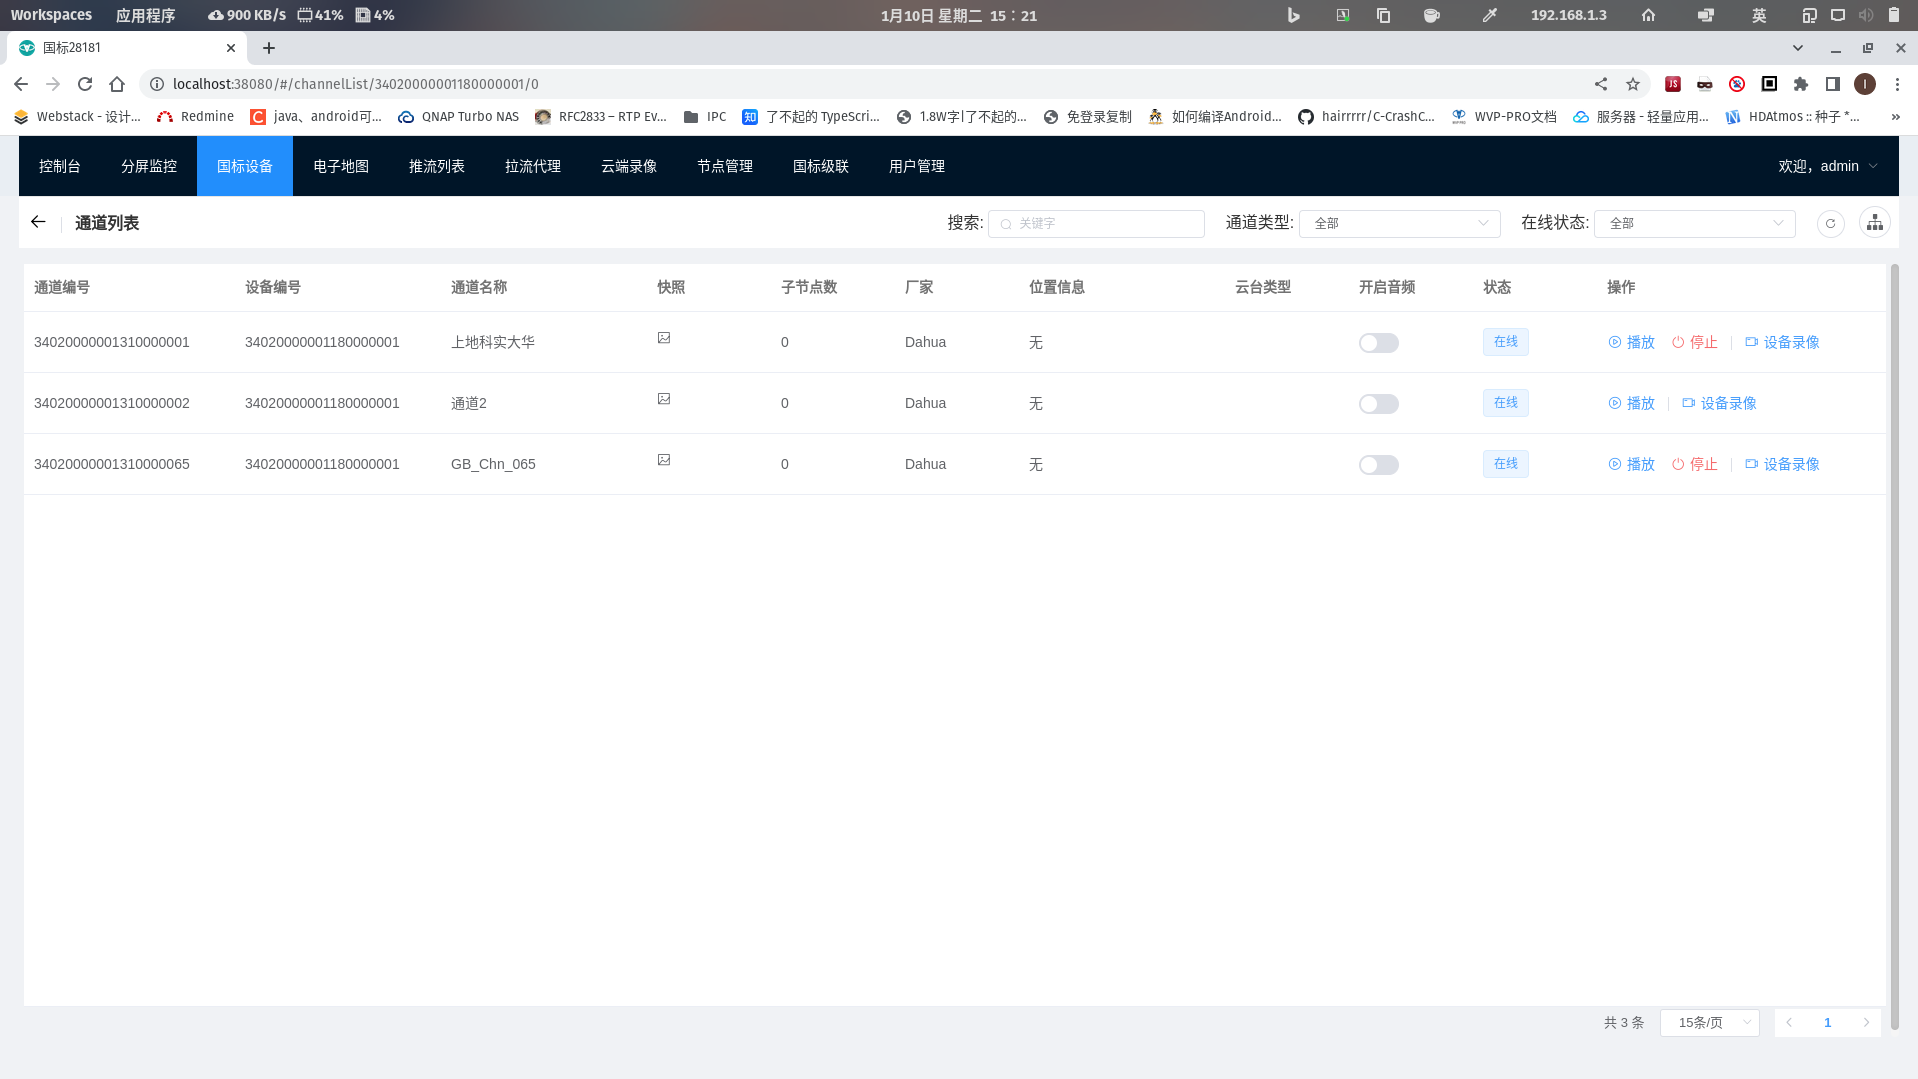Click the circular refresh icon in the filter bar
This screenshot has width=1918, height=1079.
coord(1830,223)
